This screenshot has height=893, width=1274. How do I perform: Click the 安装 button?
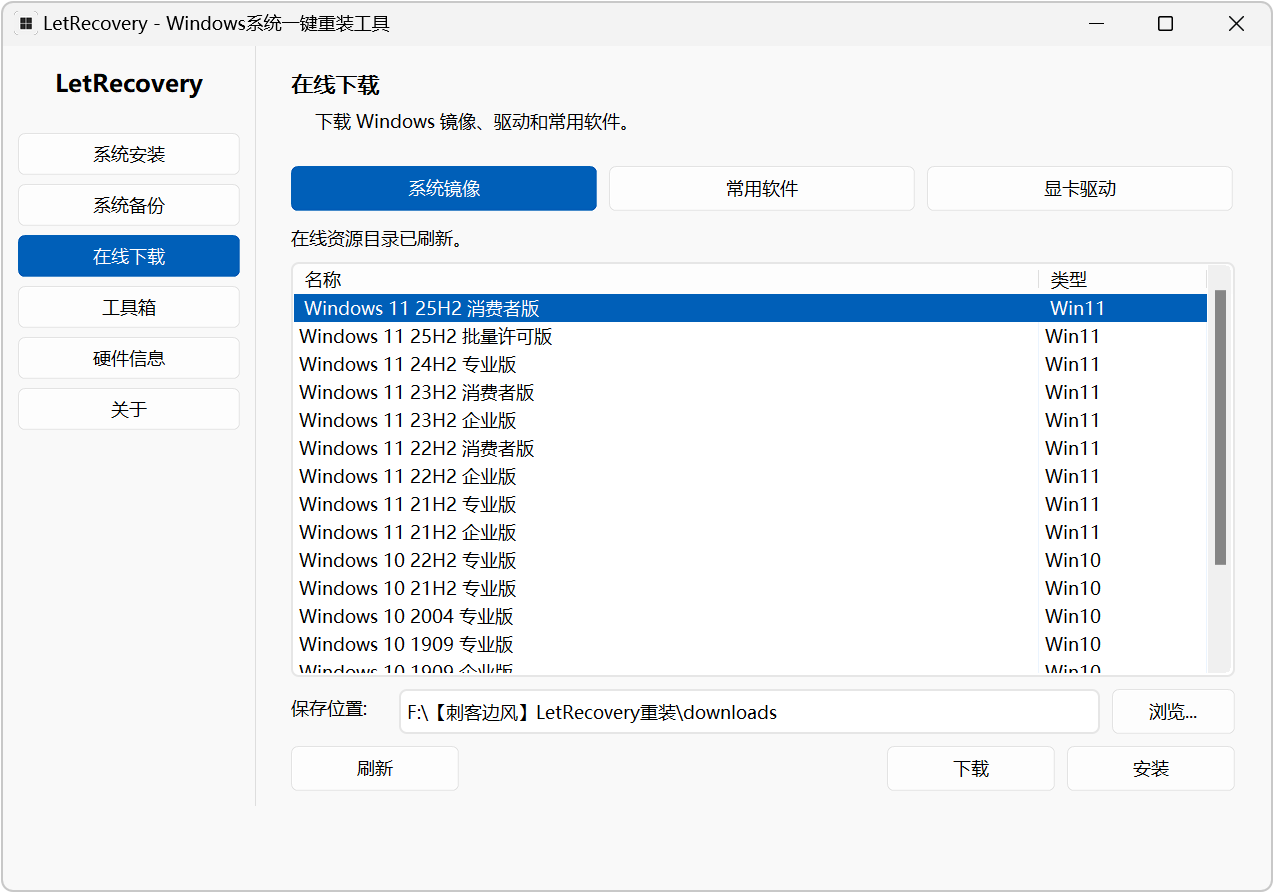coord(1151,768)
